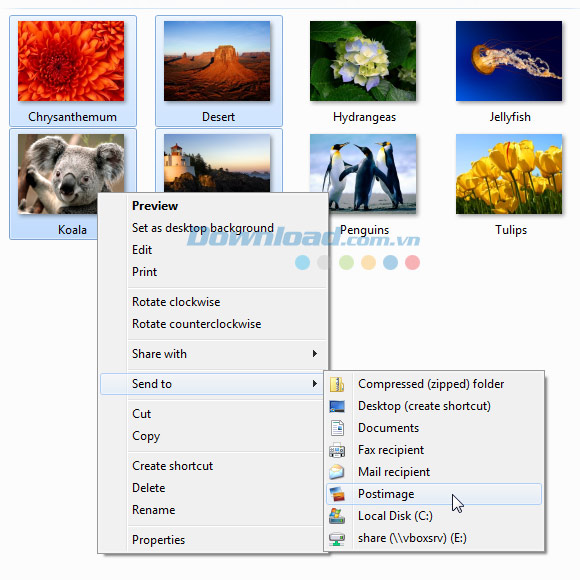Select the Desert thumbnail
Screen dimensions: 580x580
point(217,61)
